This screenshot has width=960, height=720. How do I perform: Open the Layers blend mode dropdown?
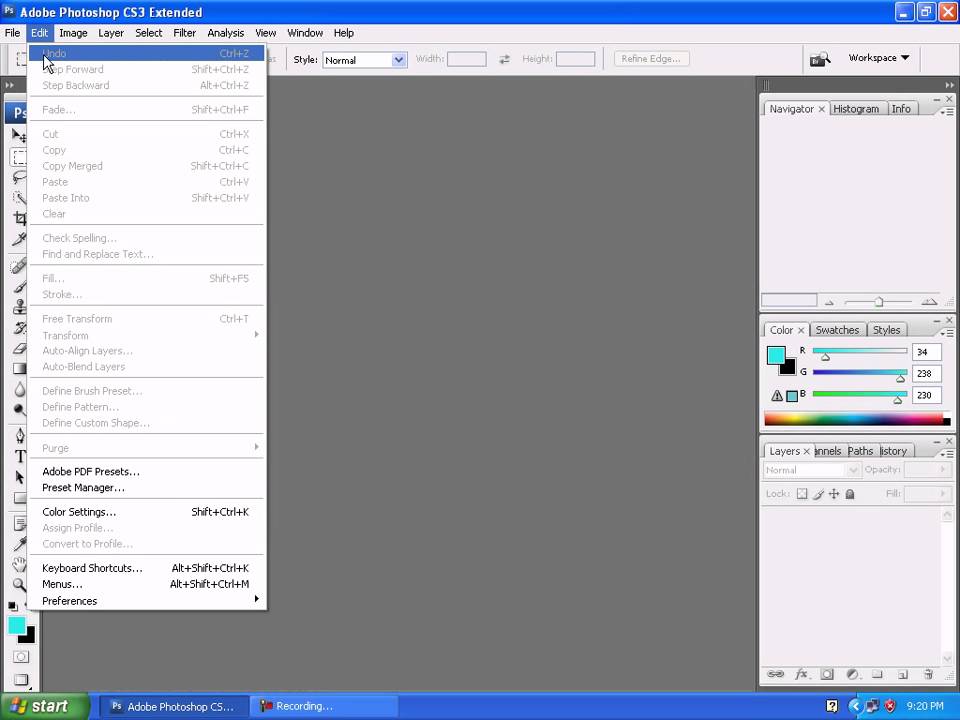[811, 470]
